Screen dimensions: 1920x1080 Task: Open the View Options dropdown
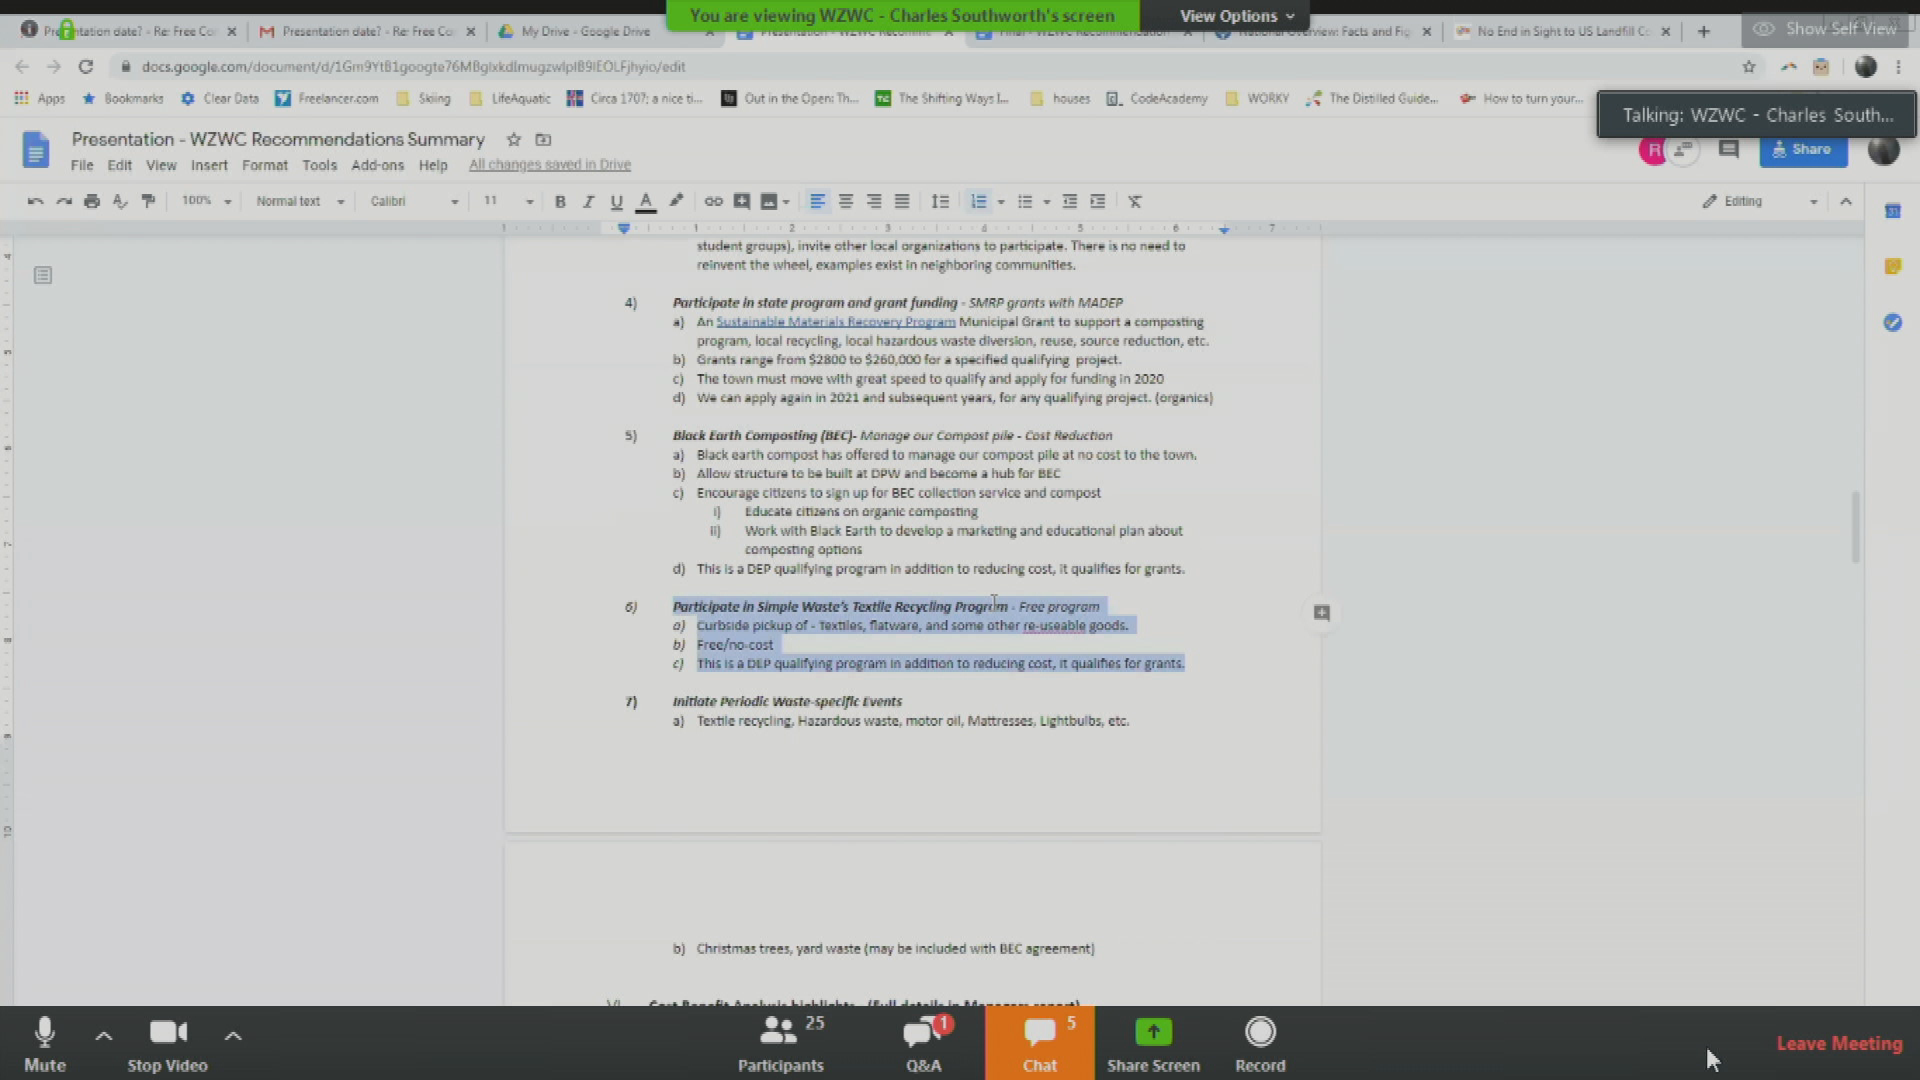tap(1236, 16)
